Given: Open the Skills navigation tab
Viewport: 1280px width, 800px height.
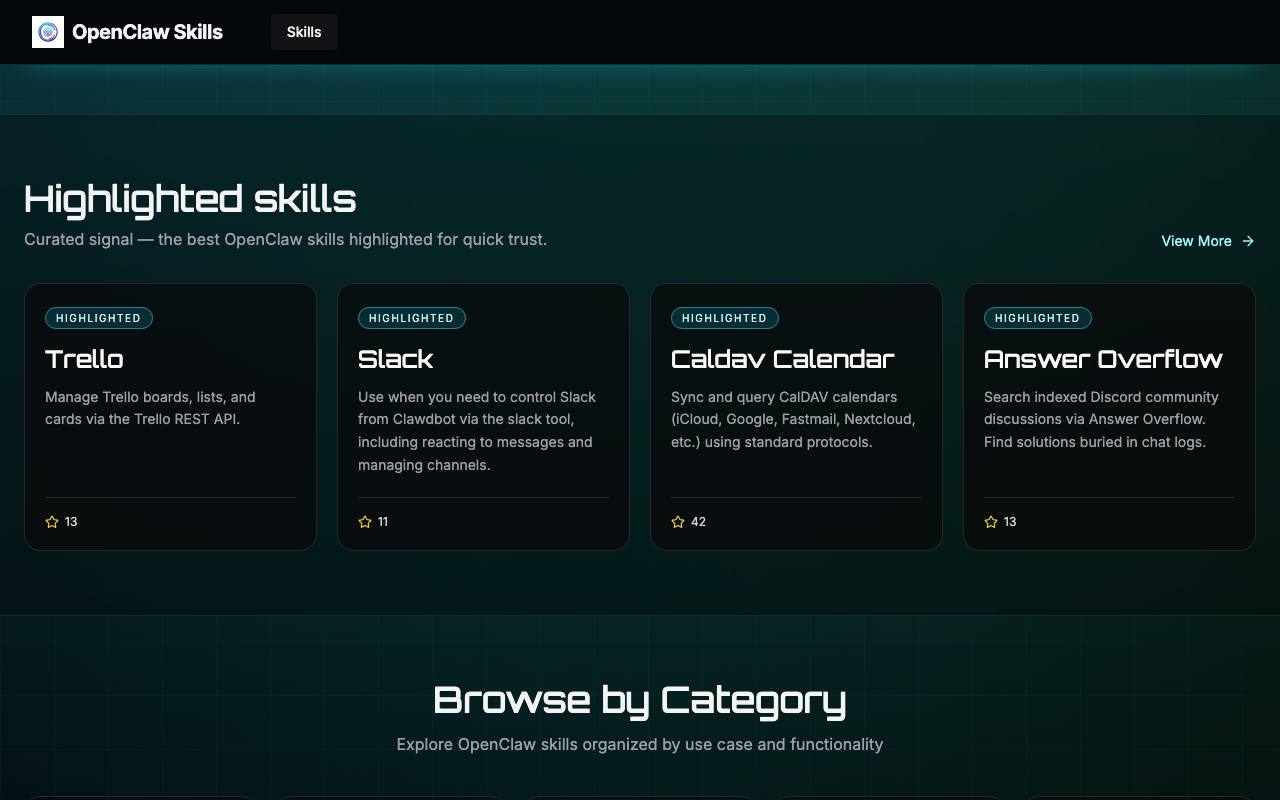Looking at the screenshot, I should tap(304, 32).
